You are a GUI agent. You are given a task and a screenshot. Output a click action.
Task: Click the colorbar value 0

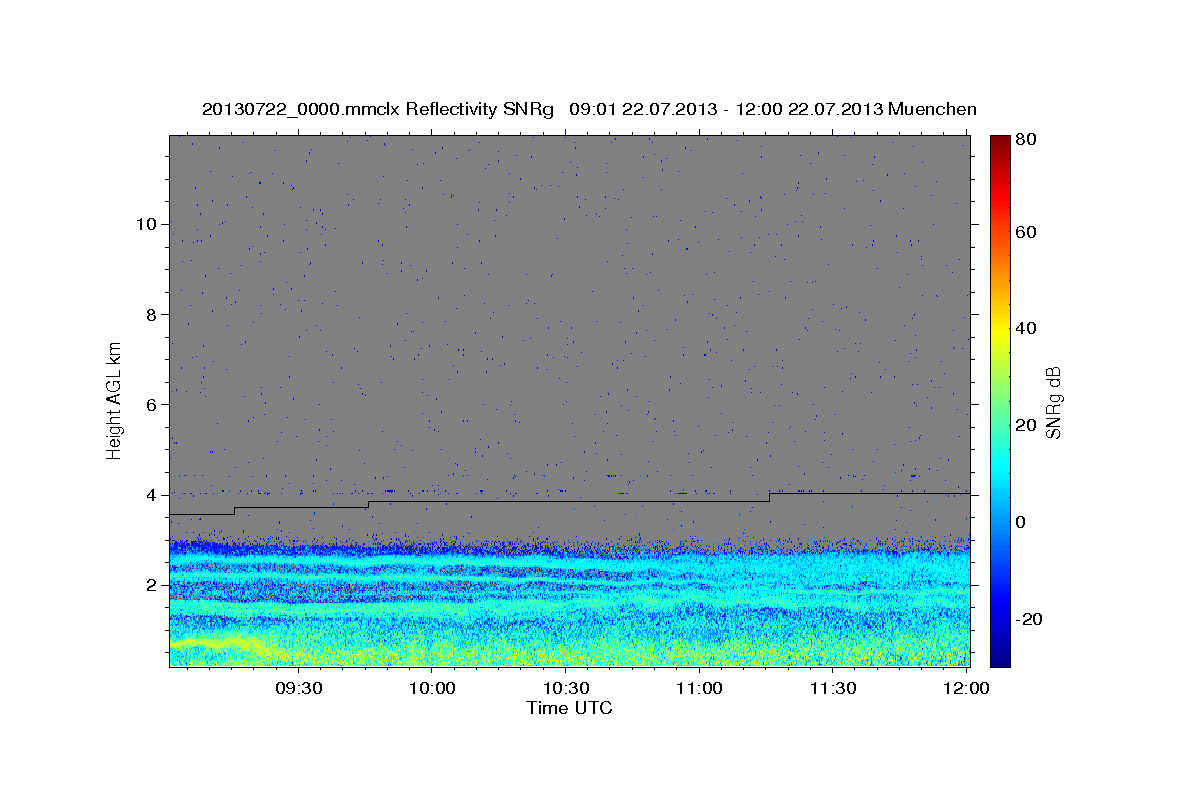(x=1022, y=522)
